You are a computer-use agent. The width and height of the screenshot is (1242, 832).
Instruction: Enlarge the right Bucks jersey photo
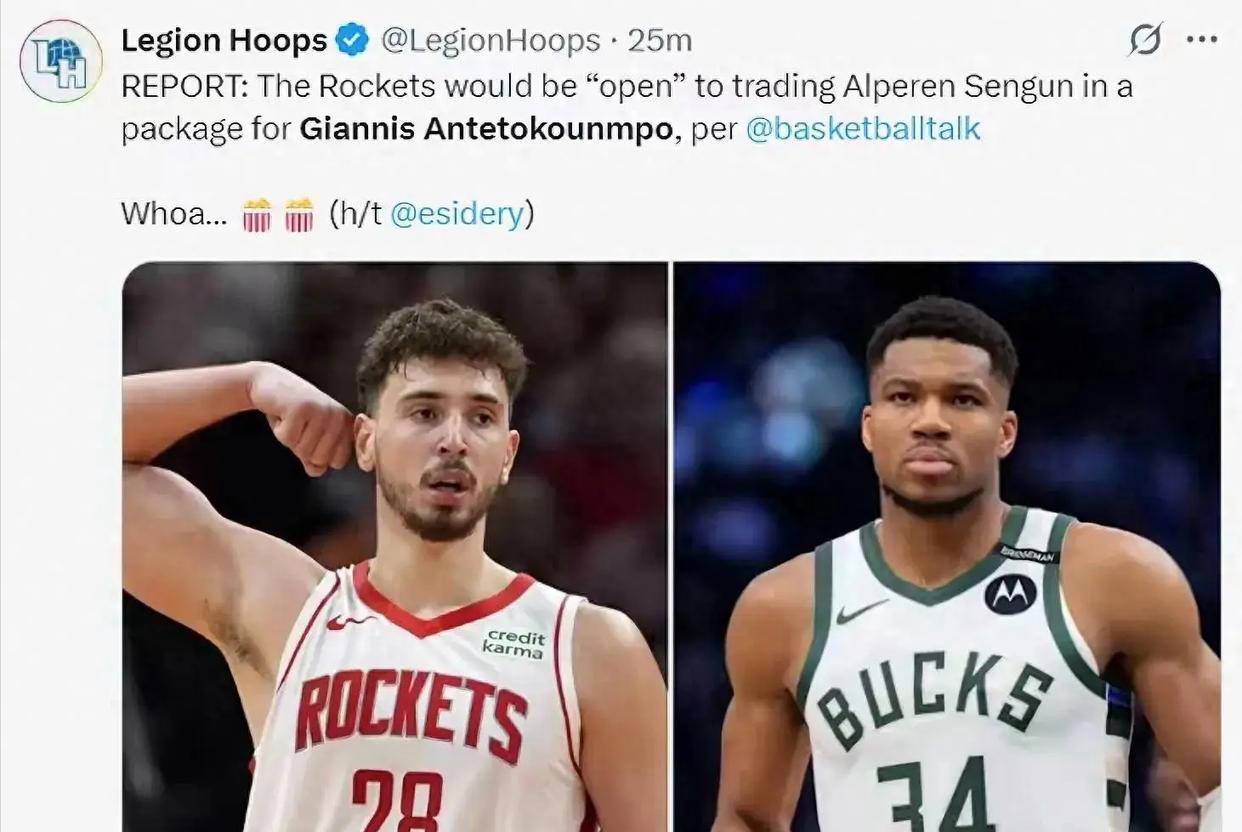tap(947, 547)
